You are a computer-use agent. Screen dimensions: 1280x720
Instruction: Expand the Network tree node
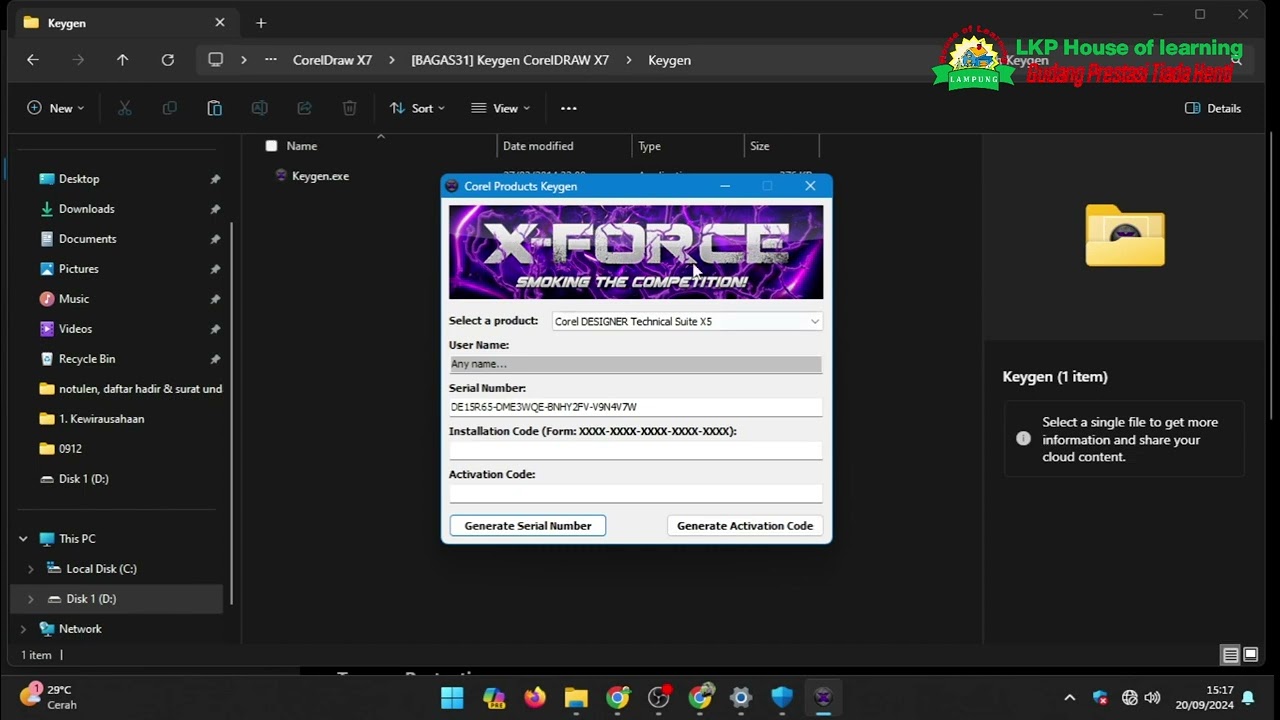click(23, 629)
